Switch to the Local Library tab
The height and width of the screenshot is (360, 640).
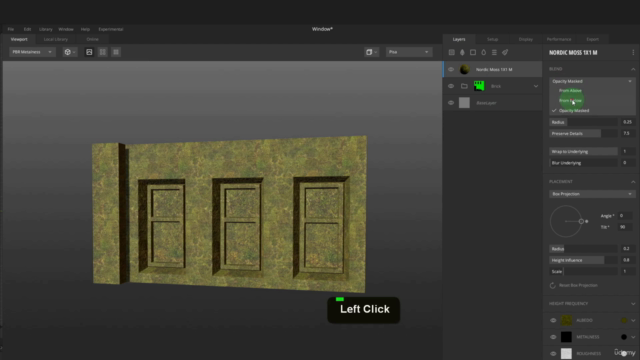[56, 39]
